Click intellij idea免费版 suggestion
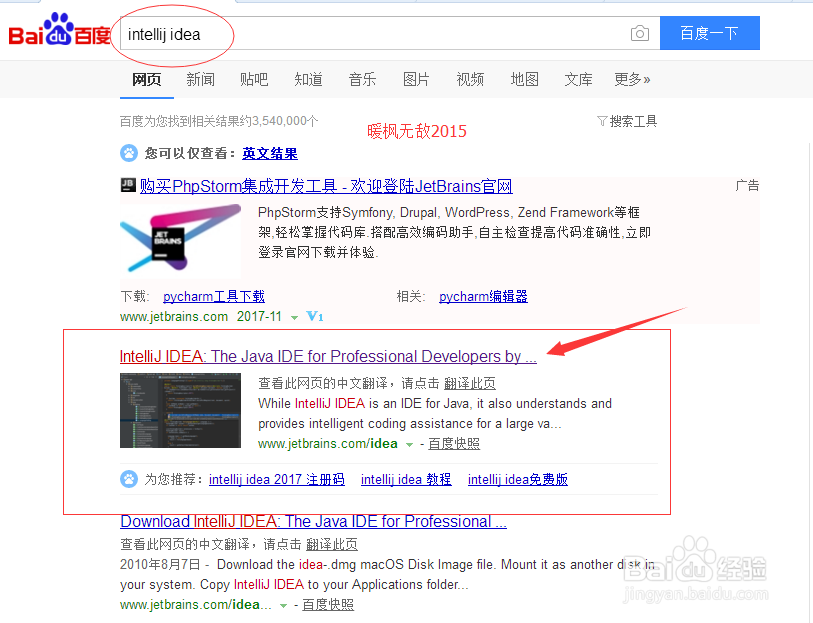This screenshot has width=813, height=623. [518, 479]
